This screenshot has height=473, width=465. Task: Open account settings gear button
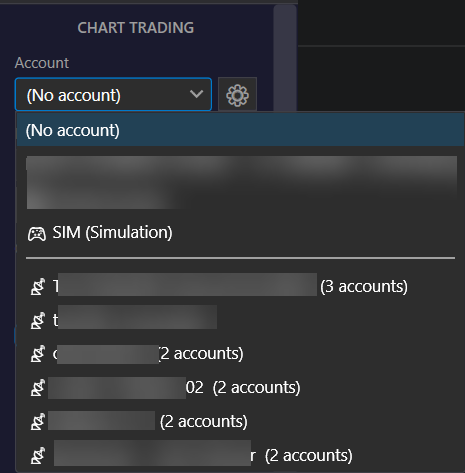coord(237,95)
